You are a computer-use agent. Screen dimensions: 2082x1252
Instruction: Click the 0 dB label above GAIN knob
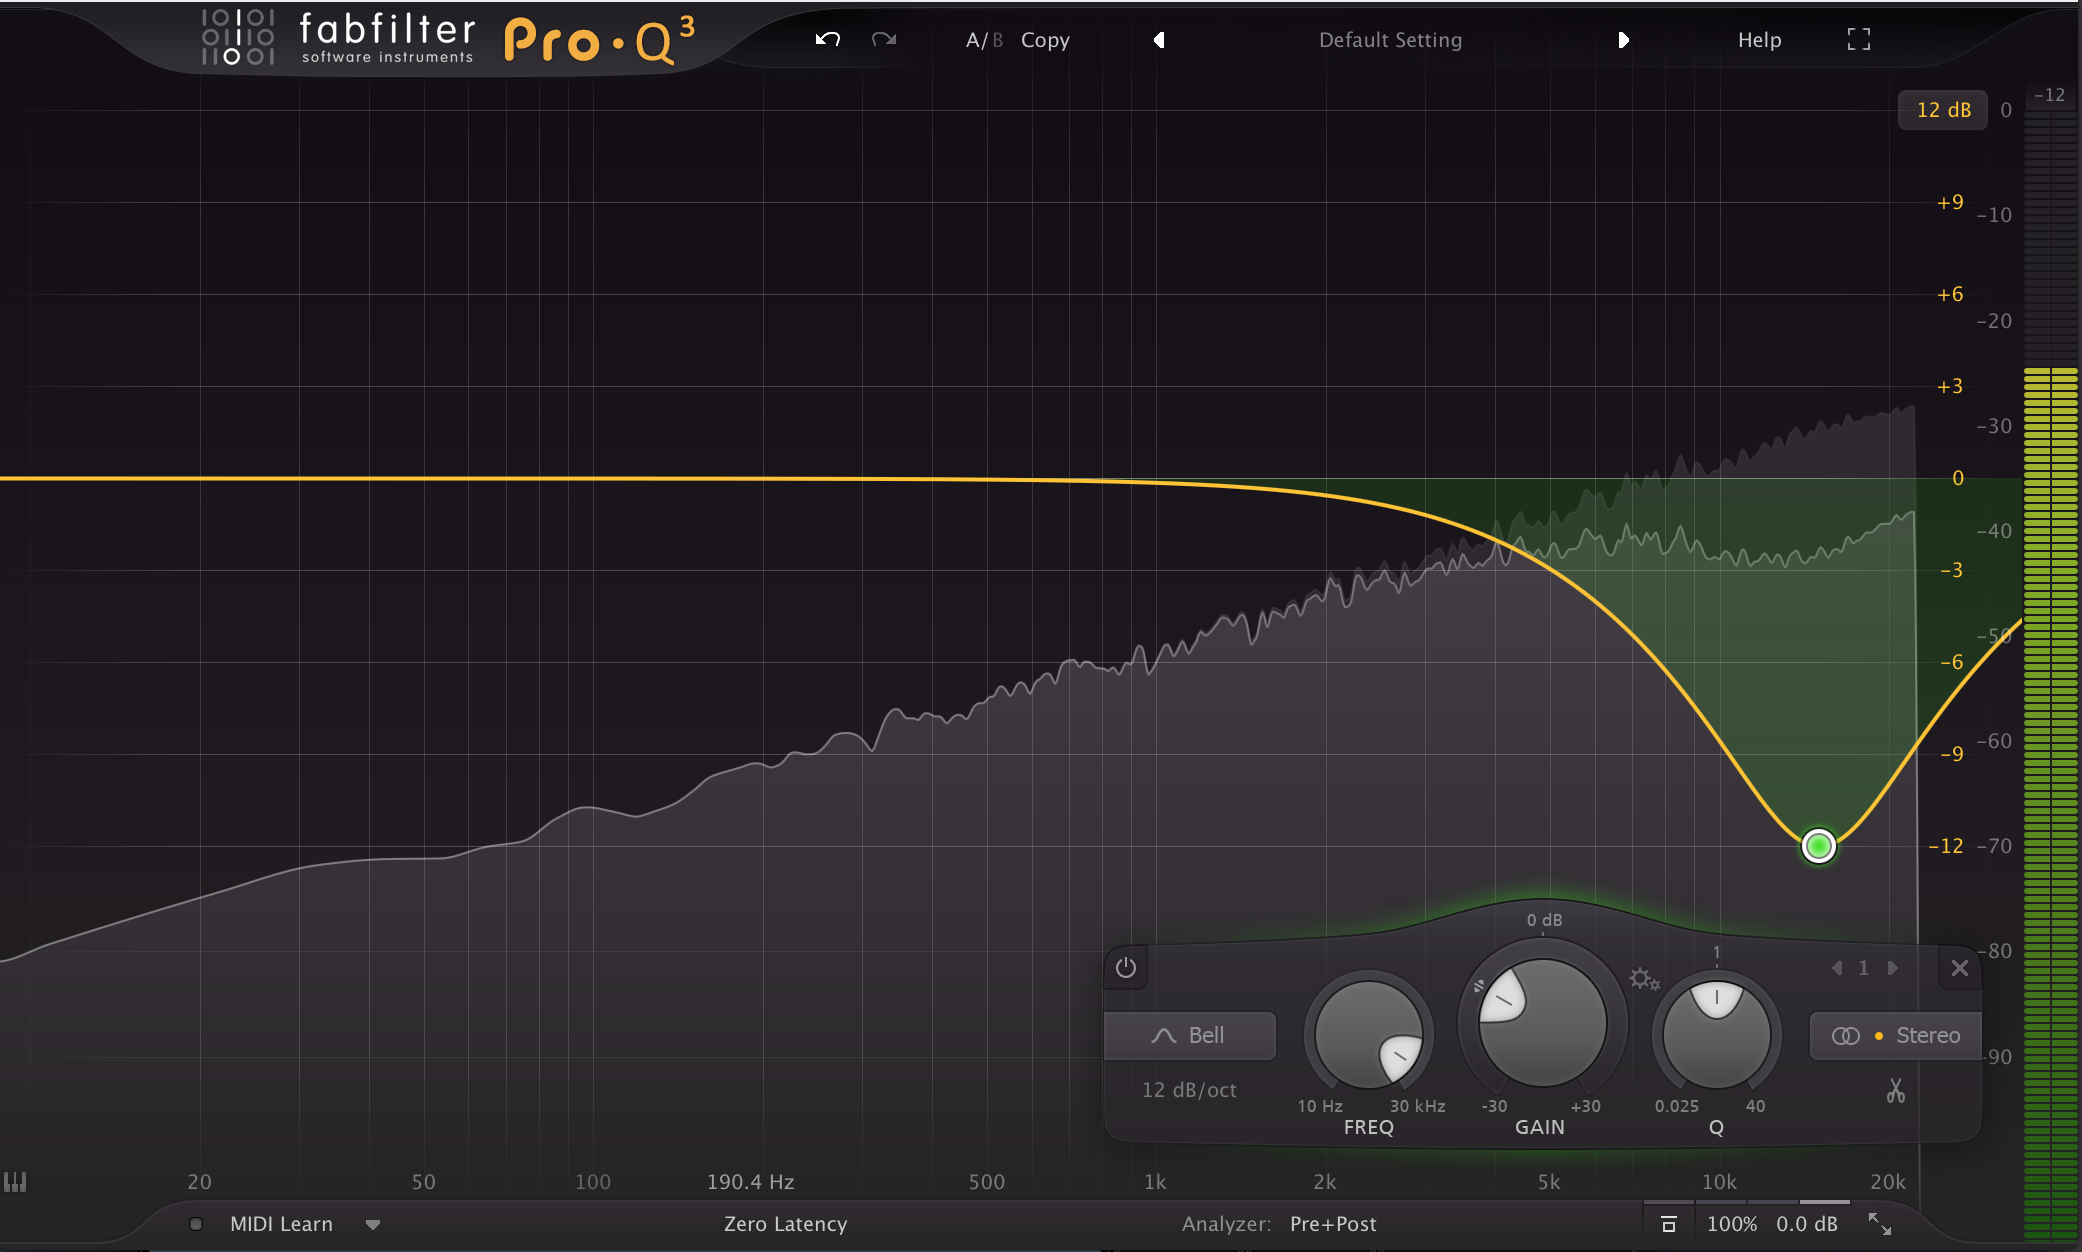click(1544, 920)
